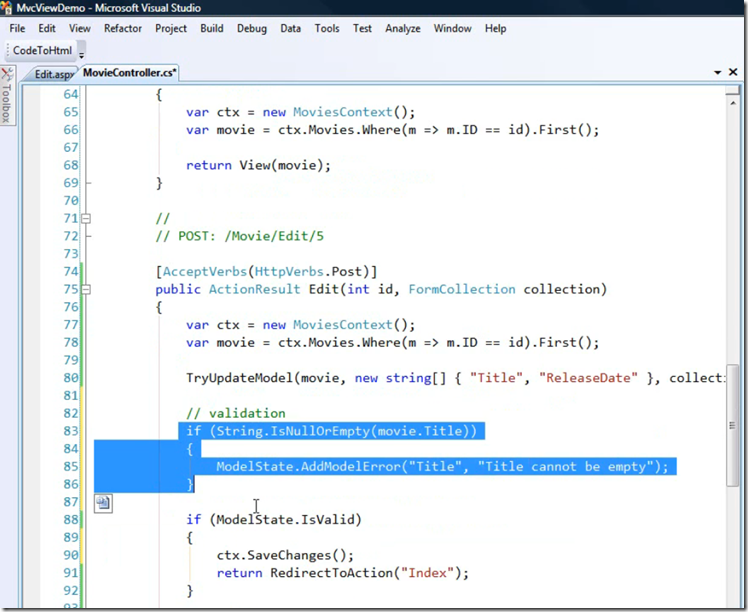
Task: Open the Debug menu
Action: pyautogui.click(x=252, y=29)
